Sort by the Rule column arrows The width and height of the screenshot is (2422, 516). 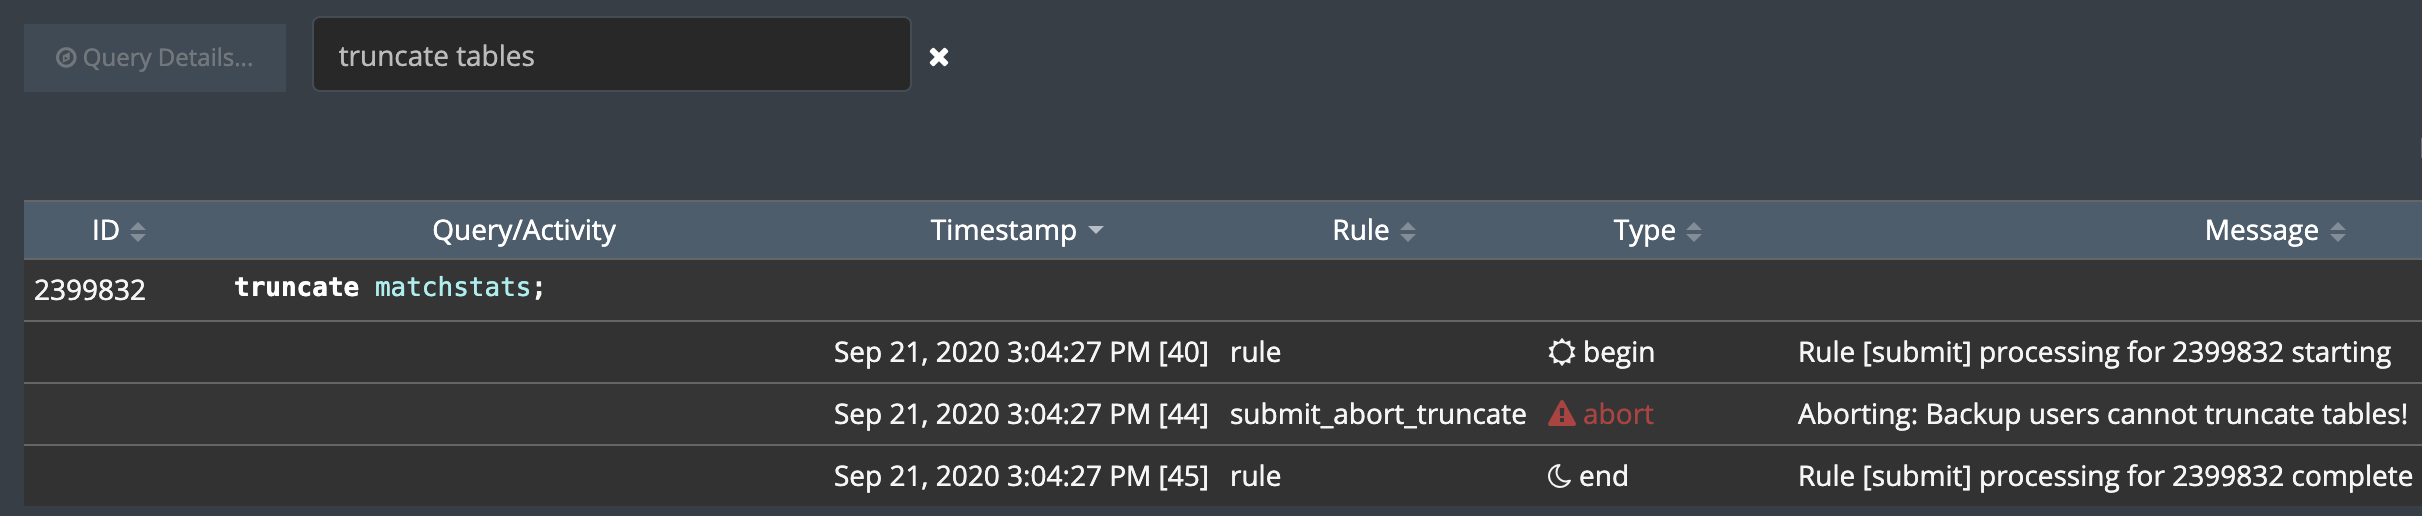click(1408, 232)
